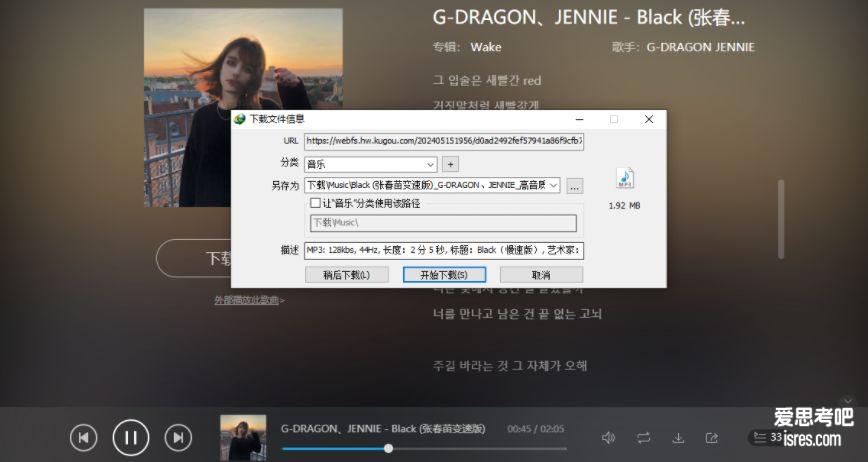This screenshot has height=462, width=868.
Task: Click lyric line ending with red
Action: [487, 81]
